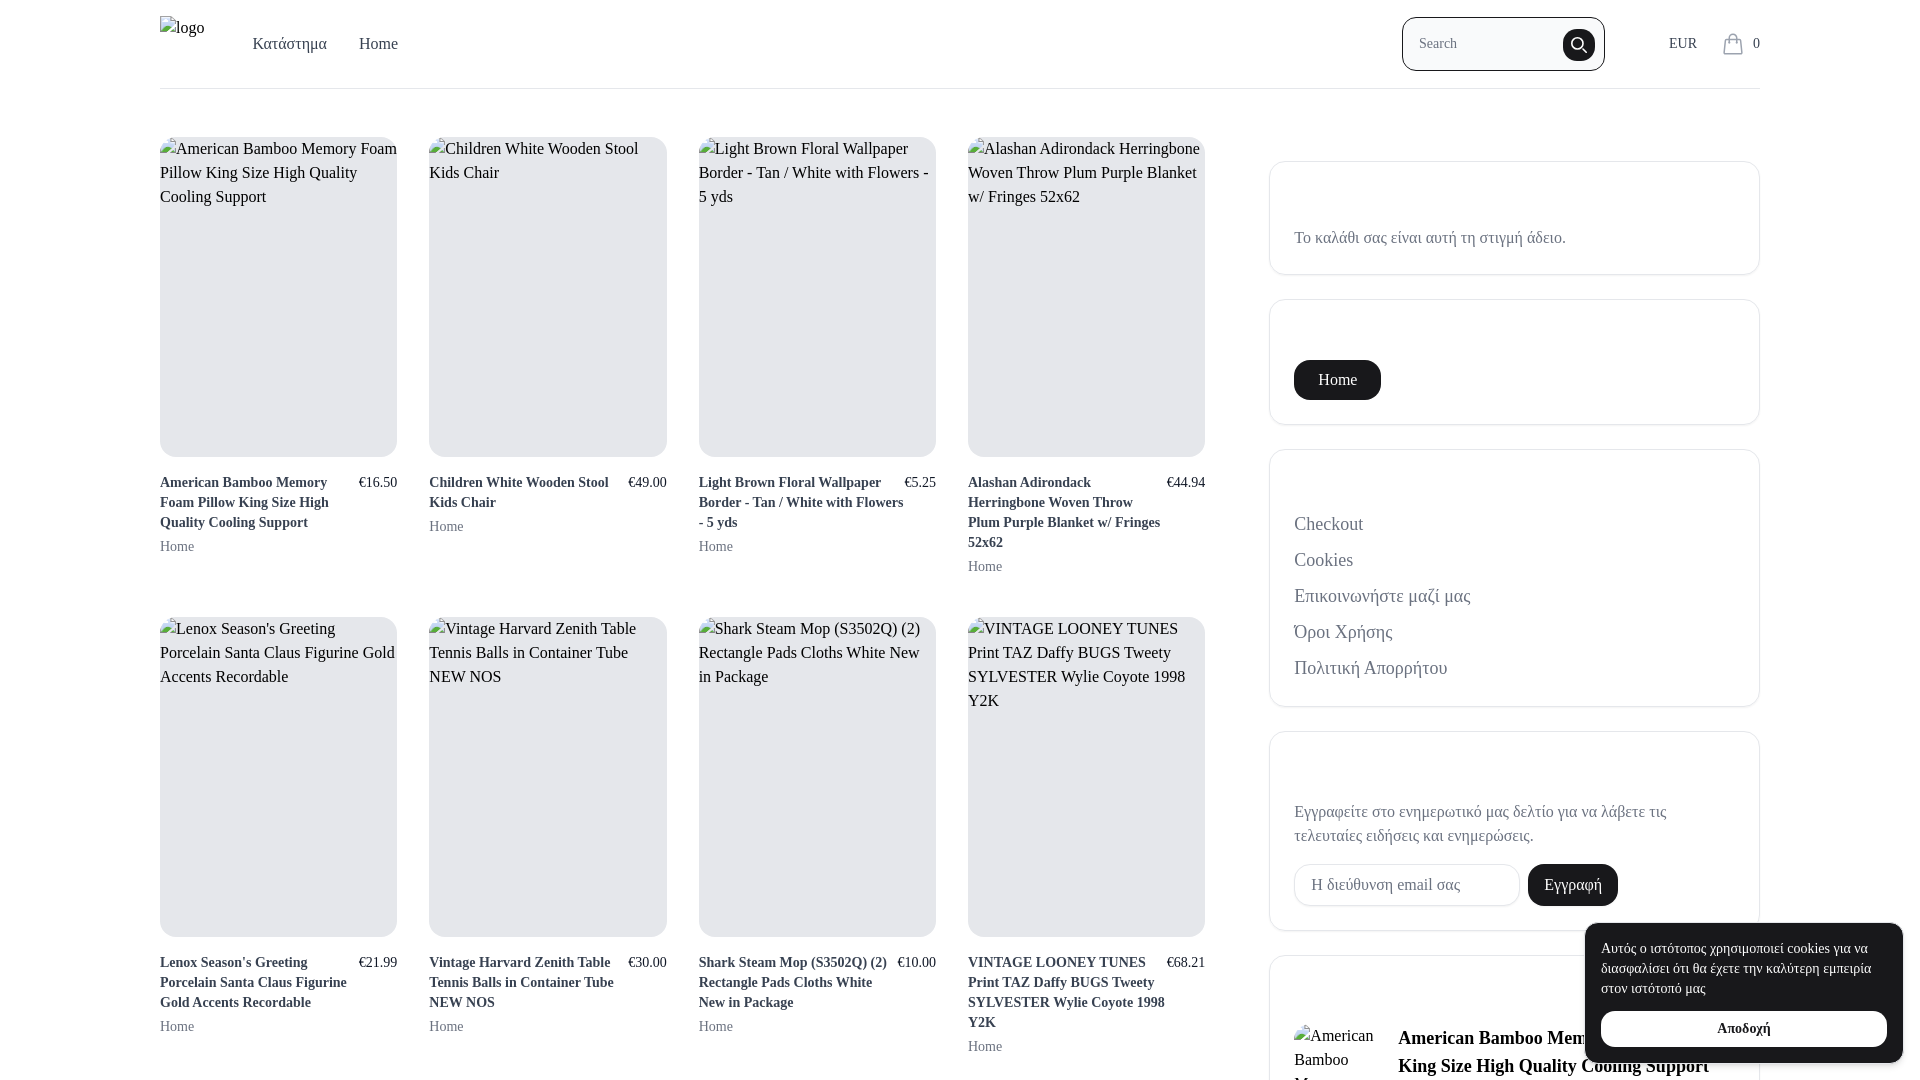Click the Αποδοχή cookie button
The height and width of the screenshot is (1080, 1920).
tap(1743, 1028)
